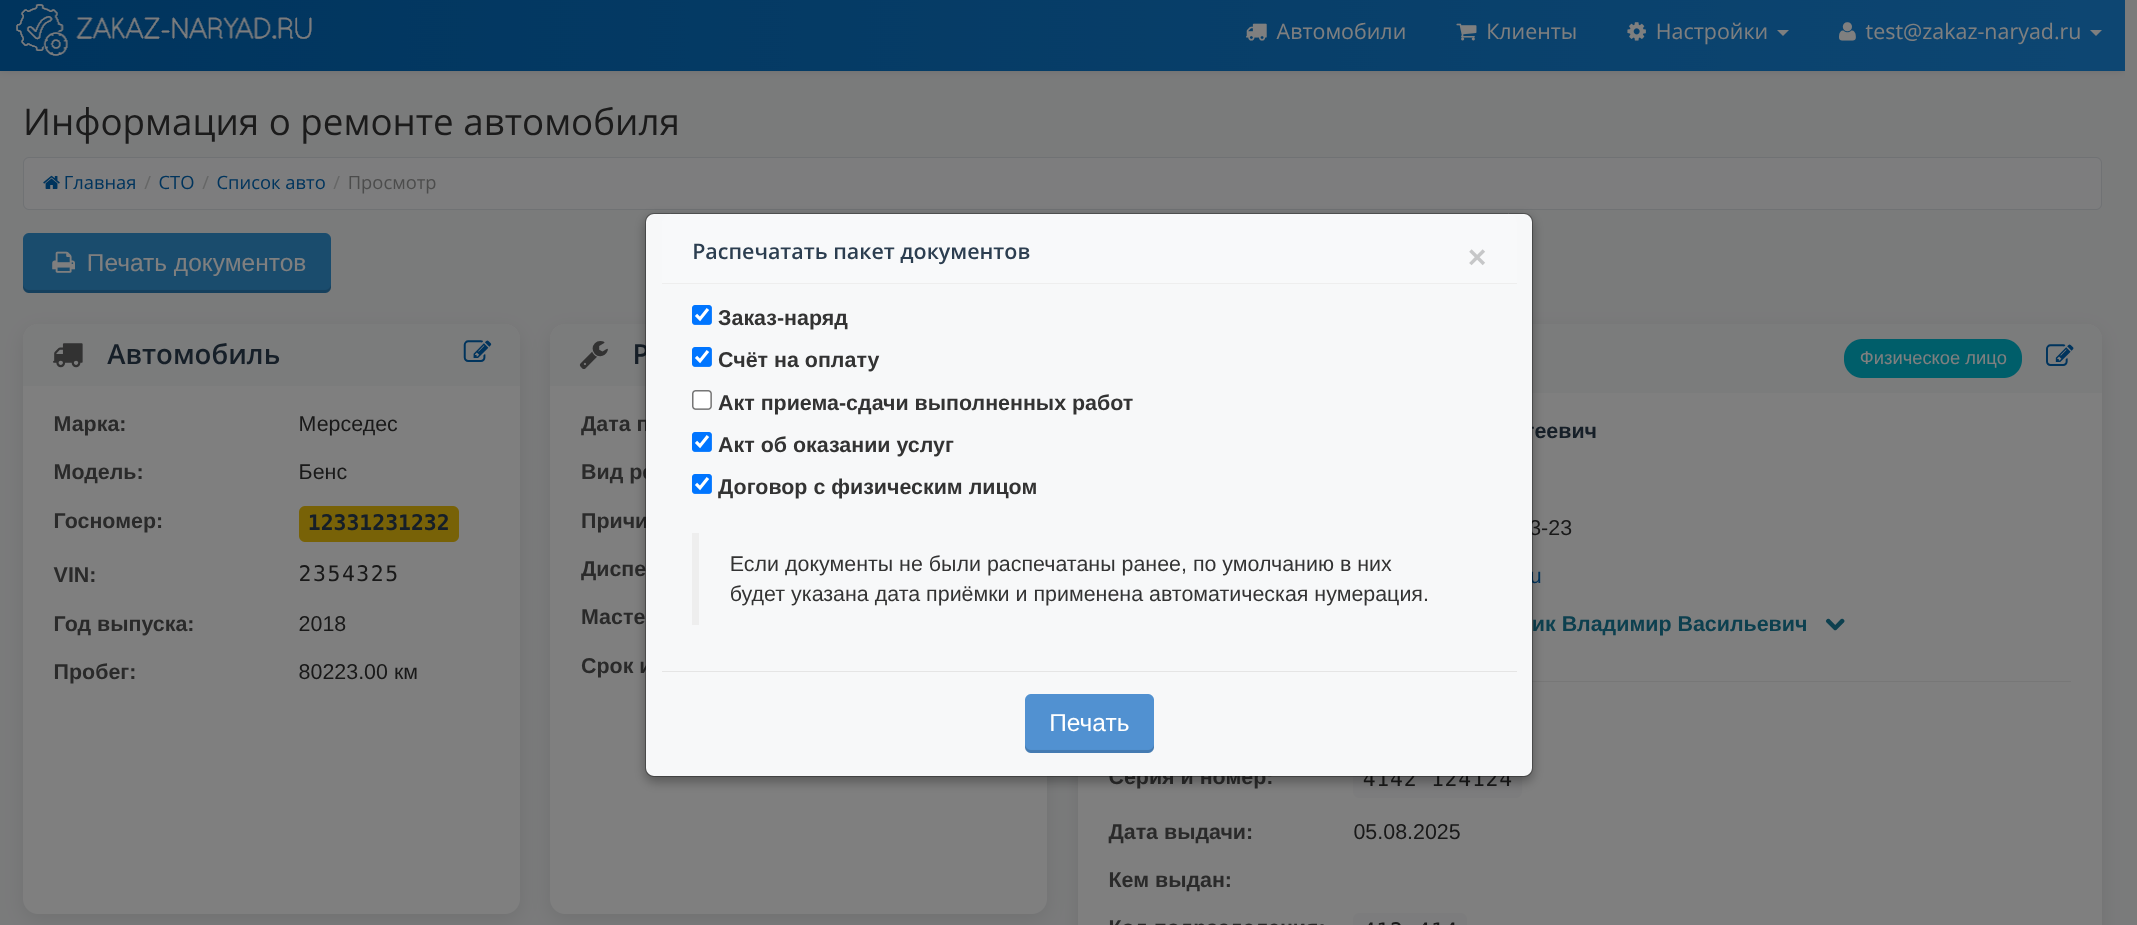Uncheck the Акт об оказании услуг checkbox
Viewport: 2137px width, 925px height.
(702, 443)
